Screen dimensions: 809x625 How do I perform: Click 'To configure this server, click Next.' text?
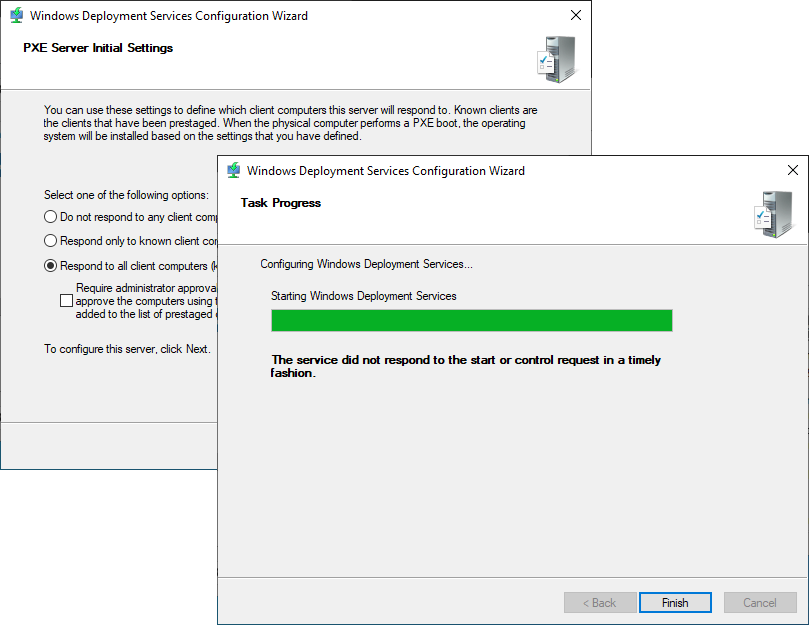coord(127,349)
